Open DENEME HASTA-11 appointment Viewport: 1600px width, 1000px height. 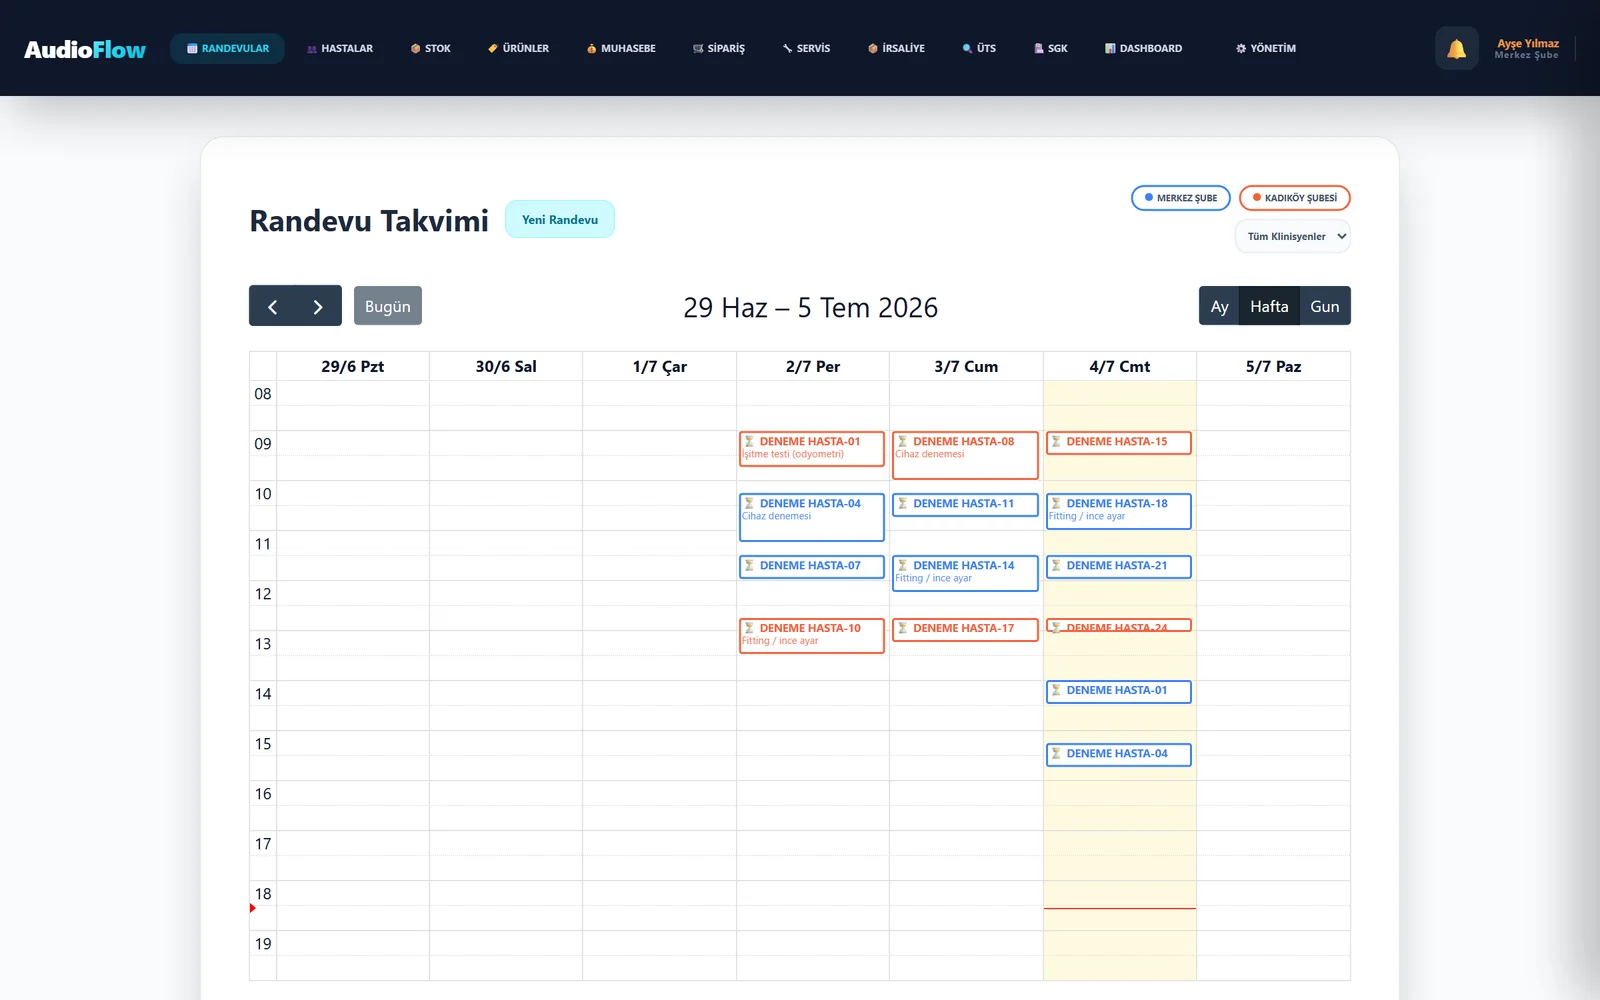pos(965,505)
